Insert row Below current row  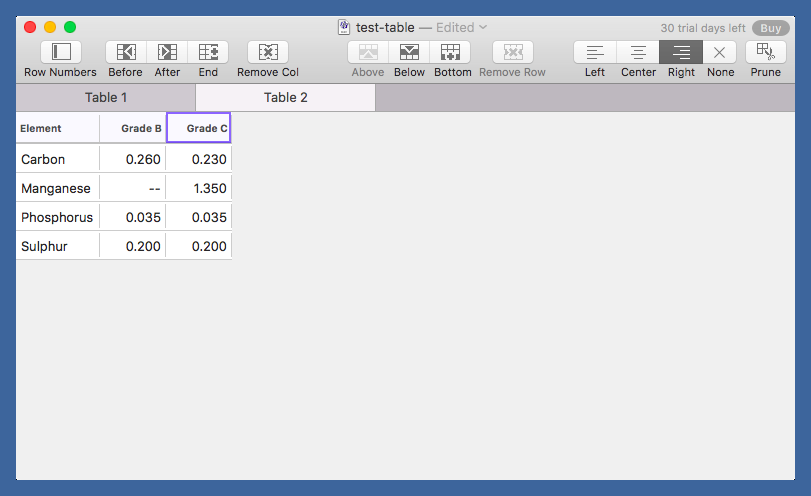[409, 52]
